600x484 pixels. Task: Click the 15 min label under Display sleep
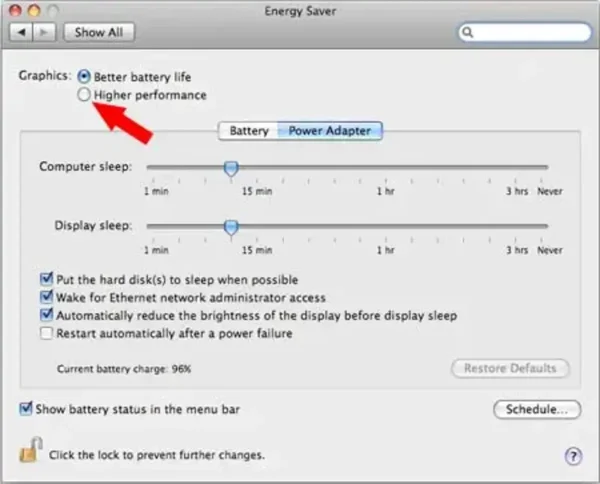coord(257,250)
